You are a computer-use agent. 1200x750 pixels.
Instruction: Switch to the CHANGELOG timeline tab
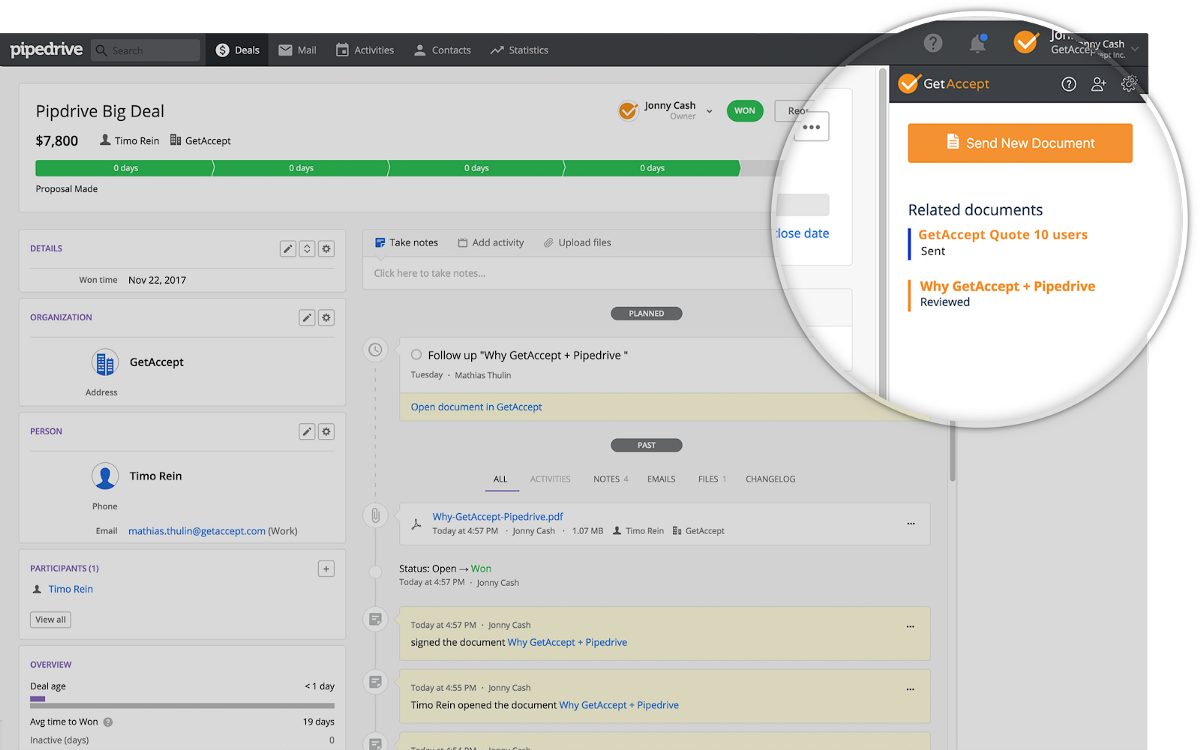click(x=770, y=479)
